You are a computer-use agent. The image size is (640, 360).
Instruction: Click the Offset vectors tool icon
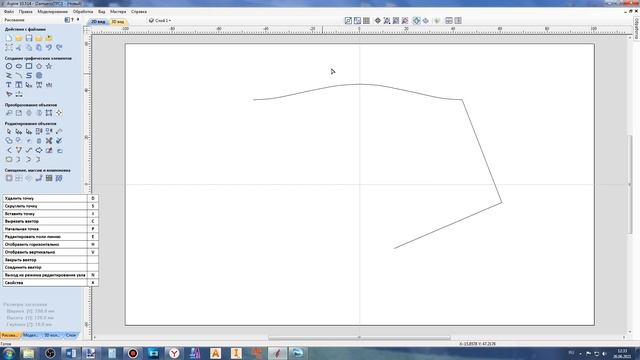(x=9, y=178)
